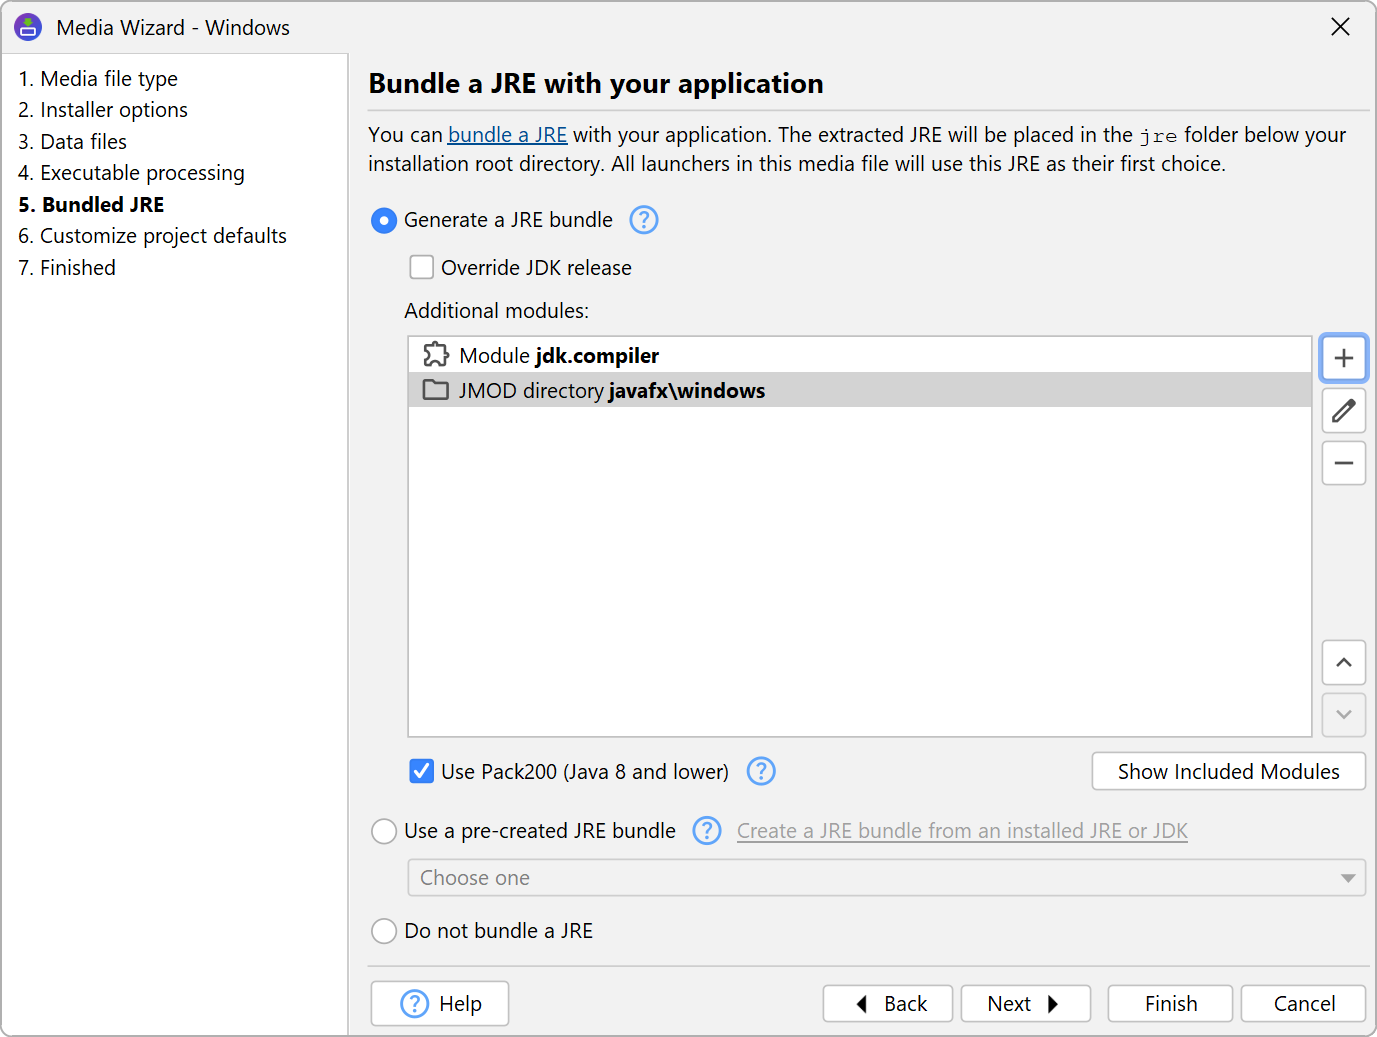Go to step 4 Executable processing
Viewport: 1377px width, 1037px height.
pyautogui.click(x=142, y=173)
